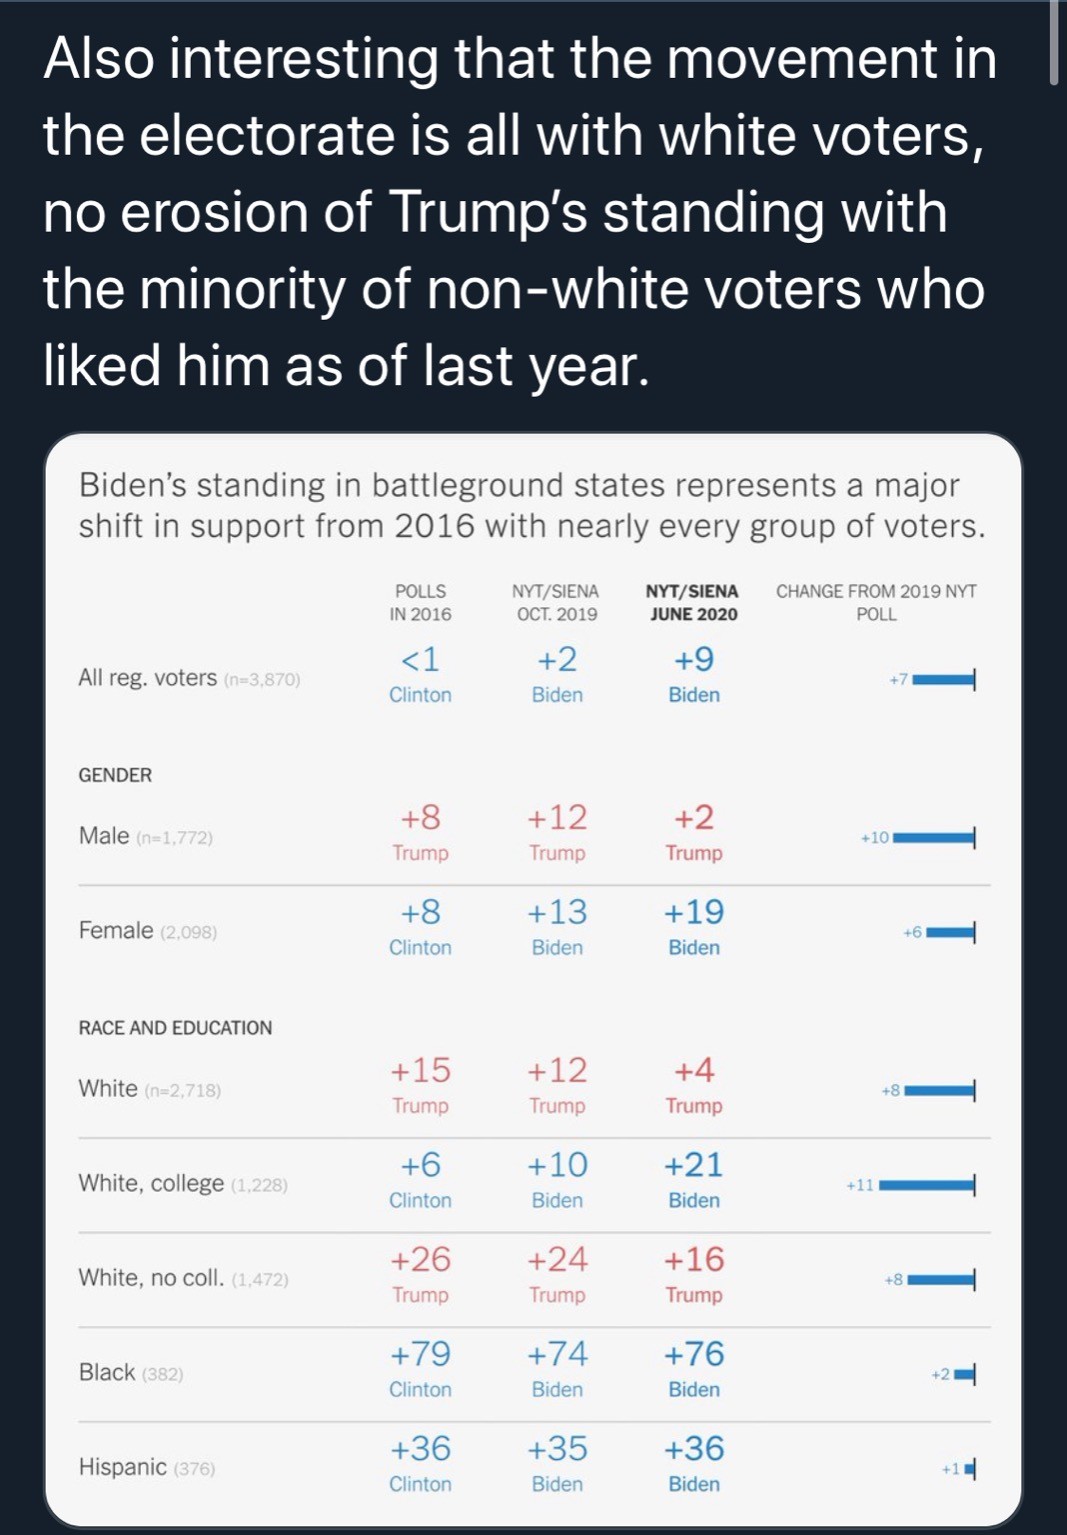The width and height of the screenshot is (1067, 1535).
Task: Select the "White, no coll." row label
Action: 151,1278
